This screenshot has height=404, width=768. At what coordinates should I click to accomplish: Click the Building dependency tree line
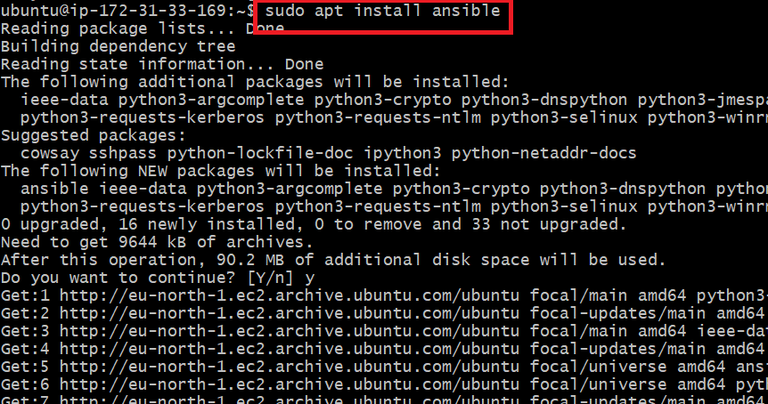point(118,46)
